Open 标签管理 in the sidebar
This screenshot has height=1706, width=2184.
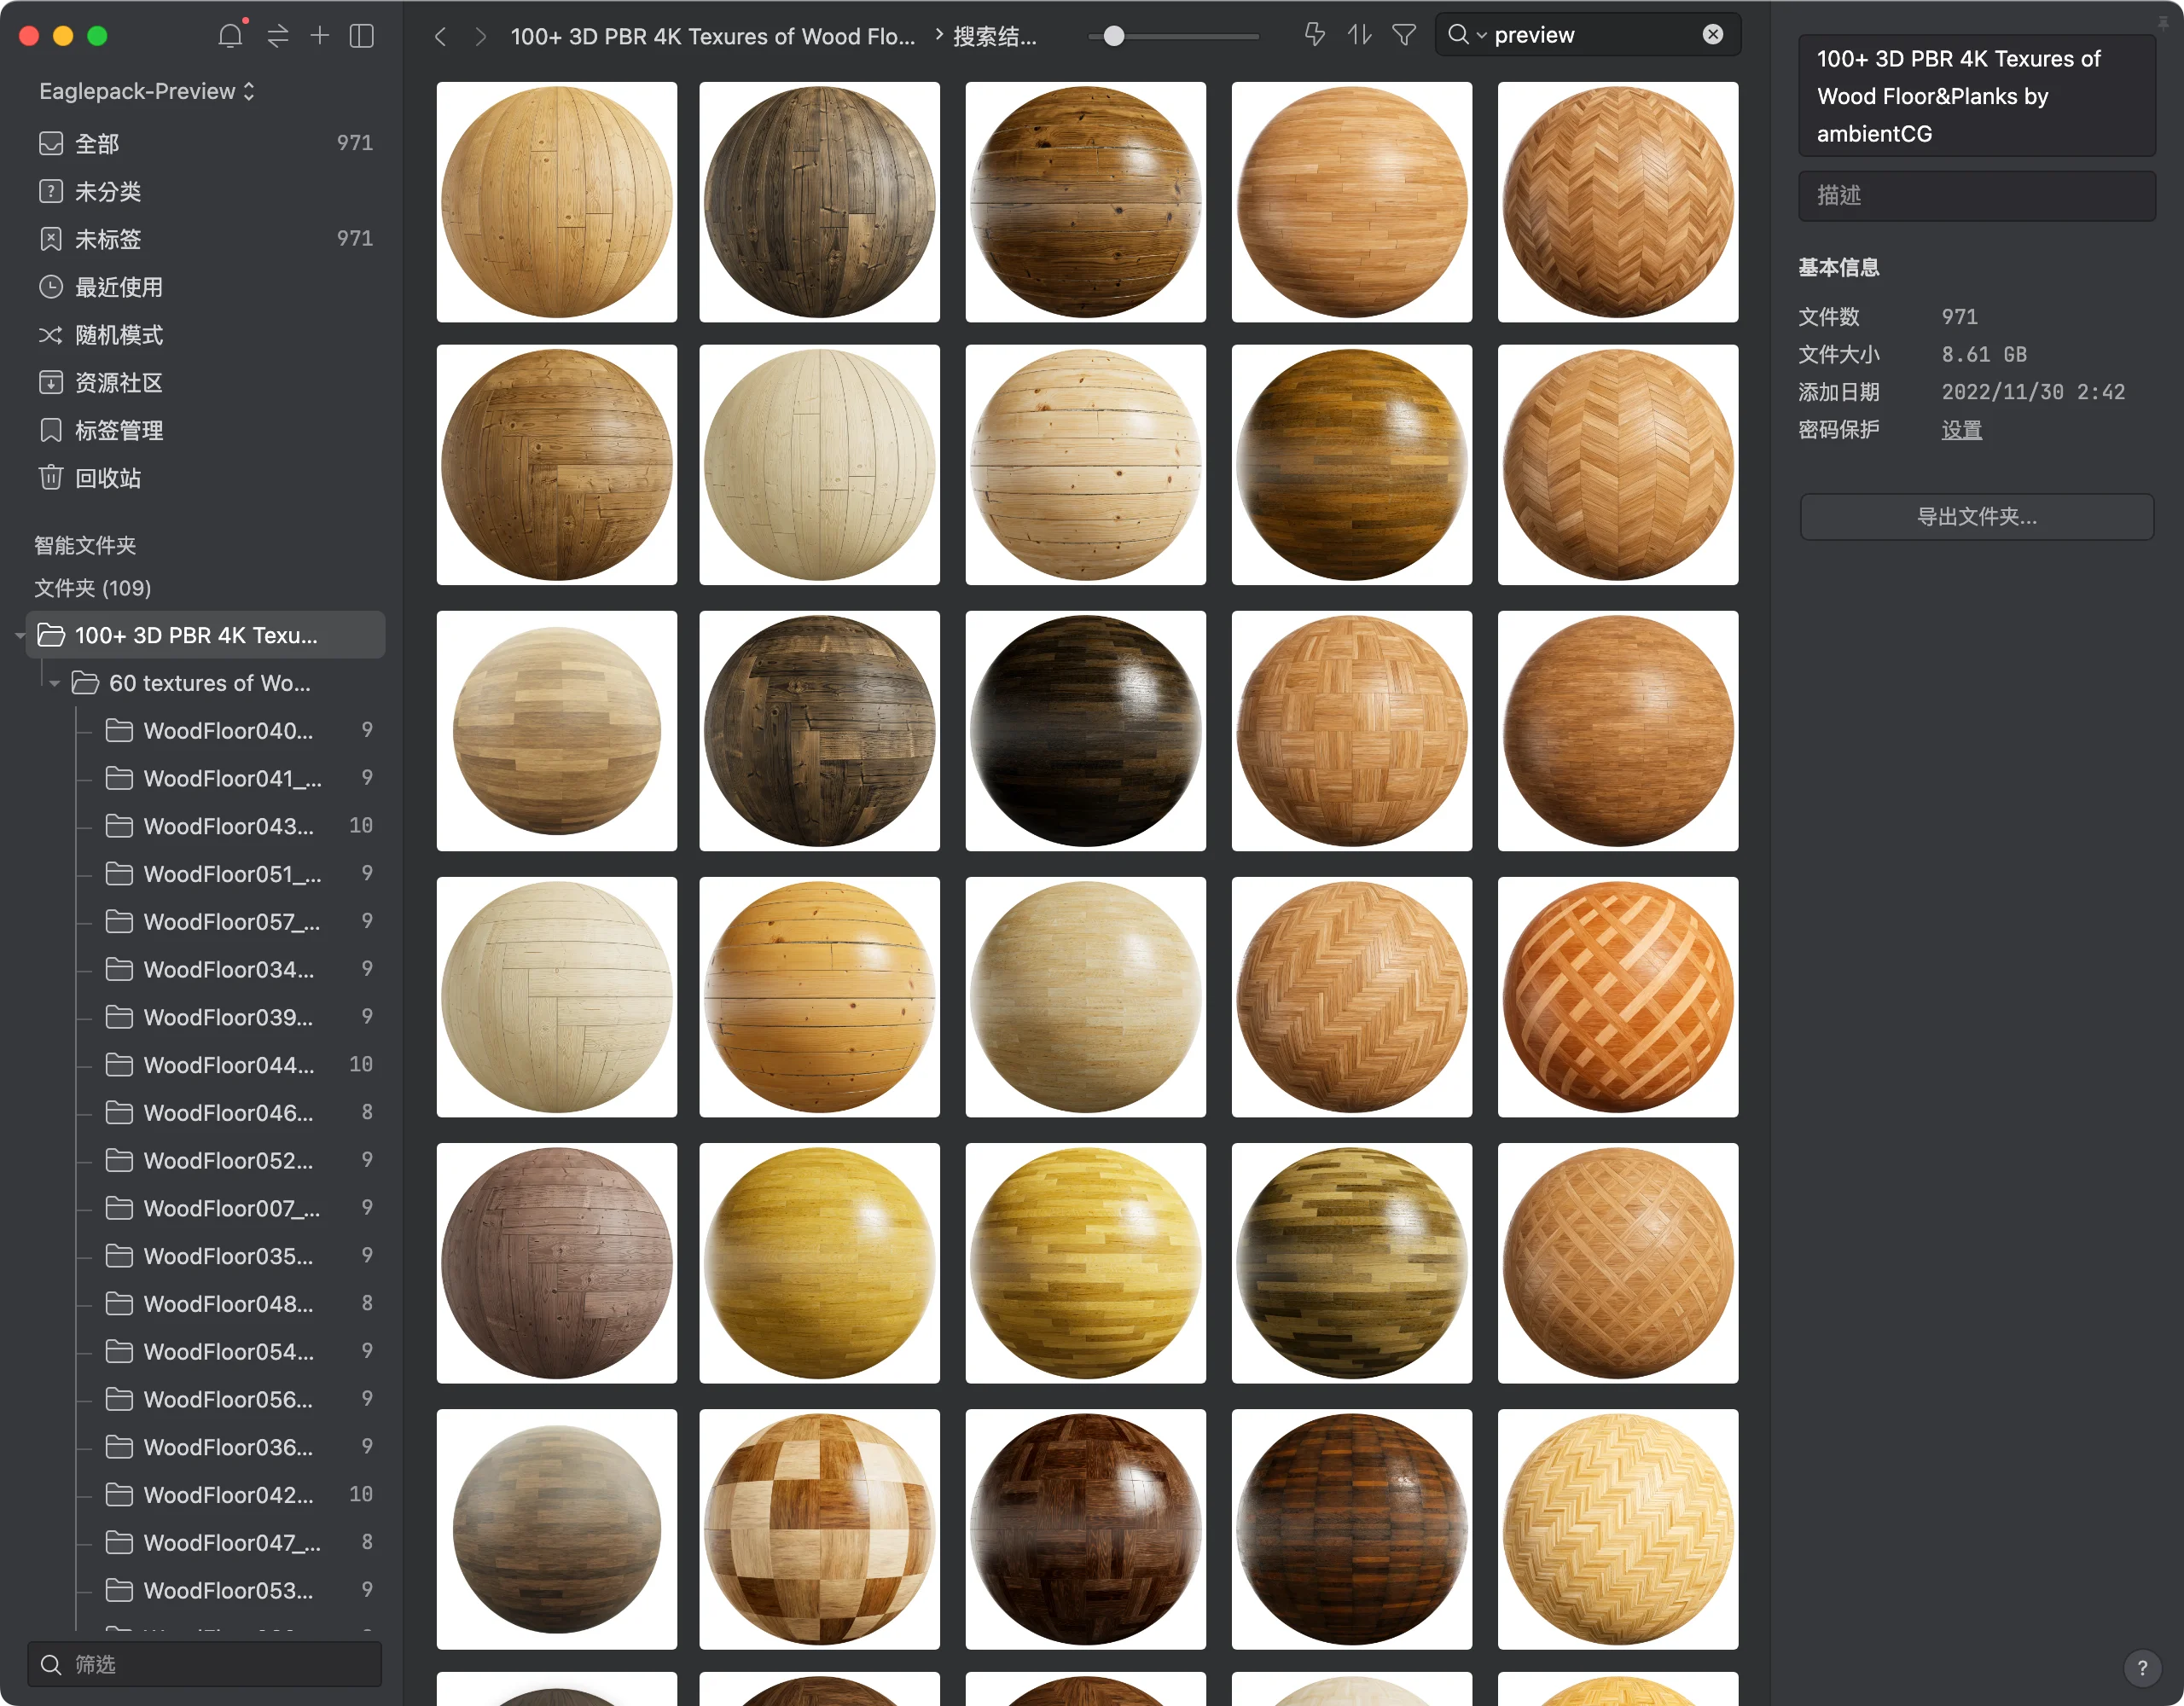[205, 431]
